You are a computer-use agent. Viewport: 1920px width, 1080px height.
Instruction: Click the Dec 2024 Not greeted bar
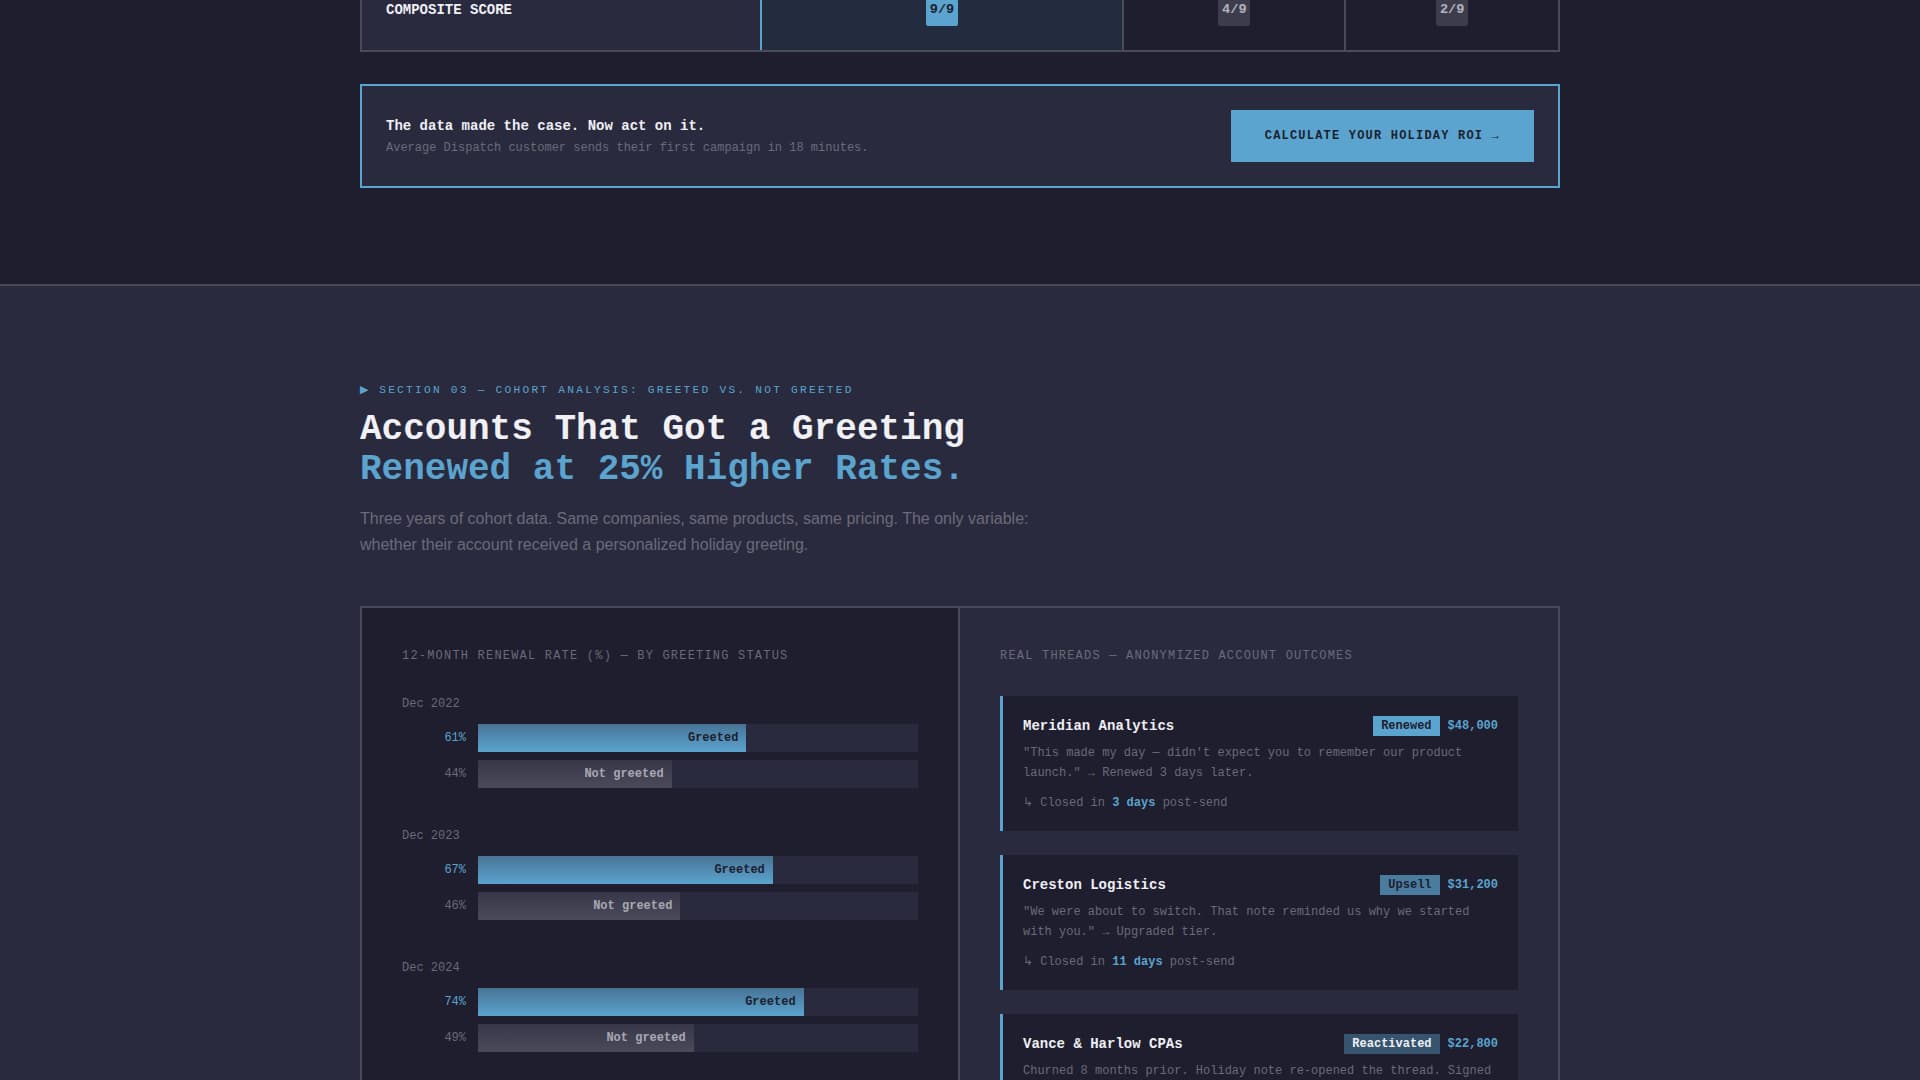coord(586,1038)
